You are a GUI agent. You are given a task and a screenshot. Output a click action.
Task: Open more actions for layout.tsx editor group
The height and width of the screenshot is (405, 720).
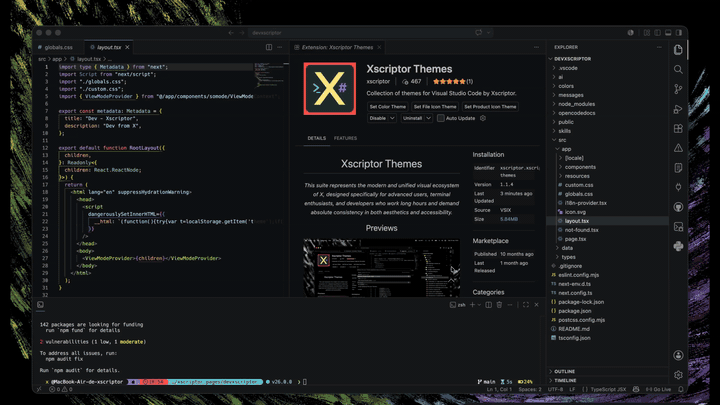tap(280, 47)
